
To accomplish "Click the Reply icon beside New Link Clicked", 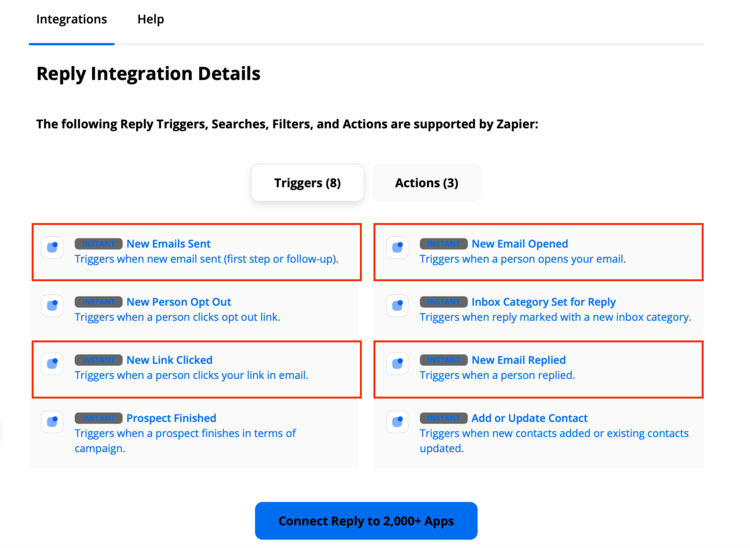I will coord(52,364).
